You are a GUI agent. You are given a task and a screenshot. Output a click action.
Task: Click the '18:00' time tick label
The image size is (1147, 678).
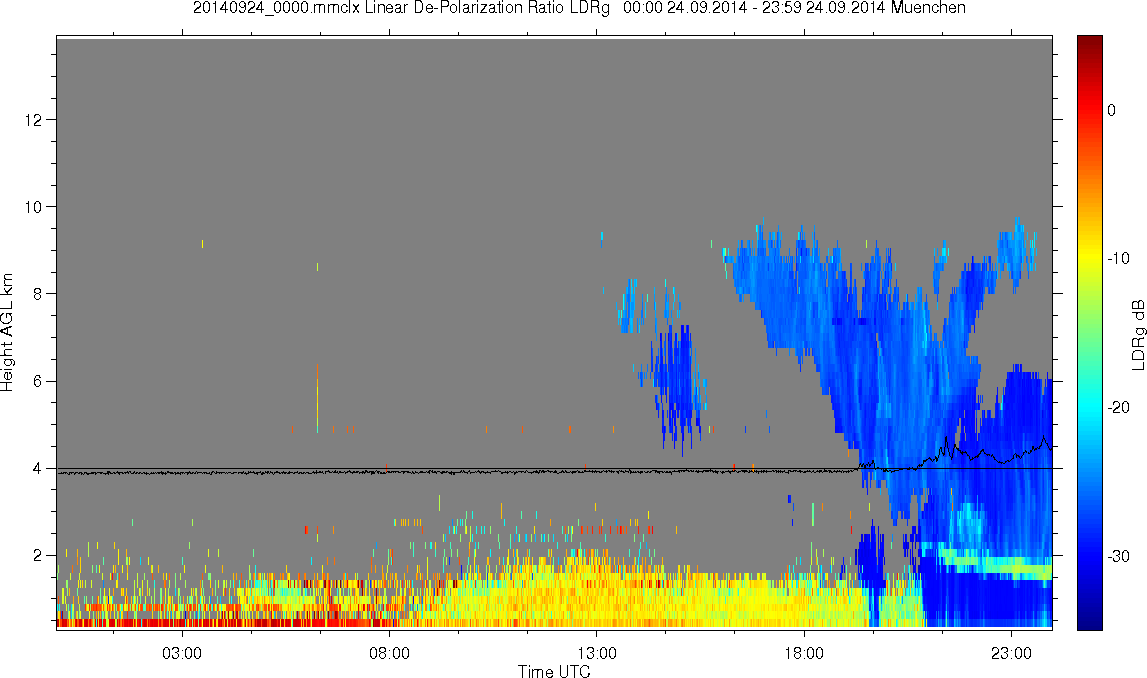pos(804,653)
